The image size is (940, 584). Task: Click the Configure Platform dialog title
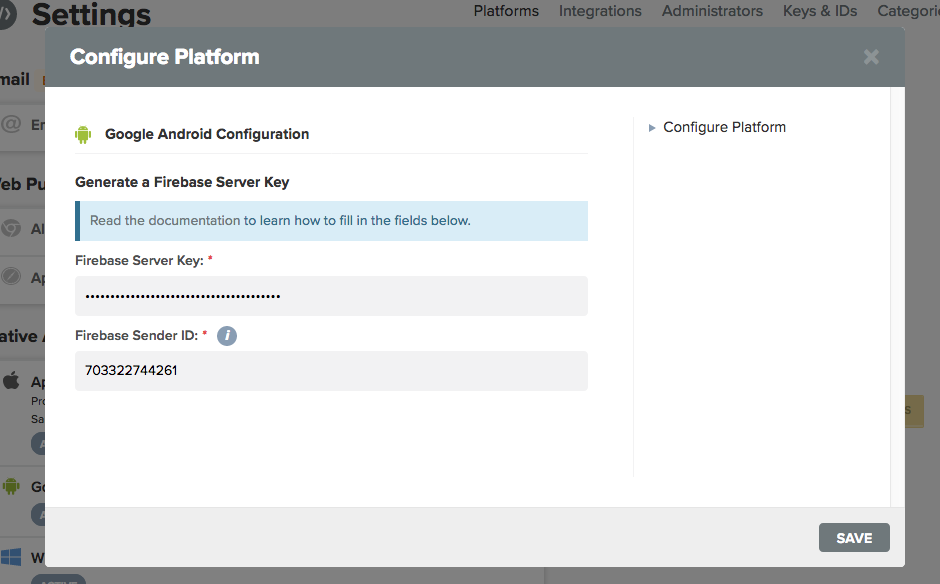pos(165,57)
